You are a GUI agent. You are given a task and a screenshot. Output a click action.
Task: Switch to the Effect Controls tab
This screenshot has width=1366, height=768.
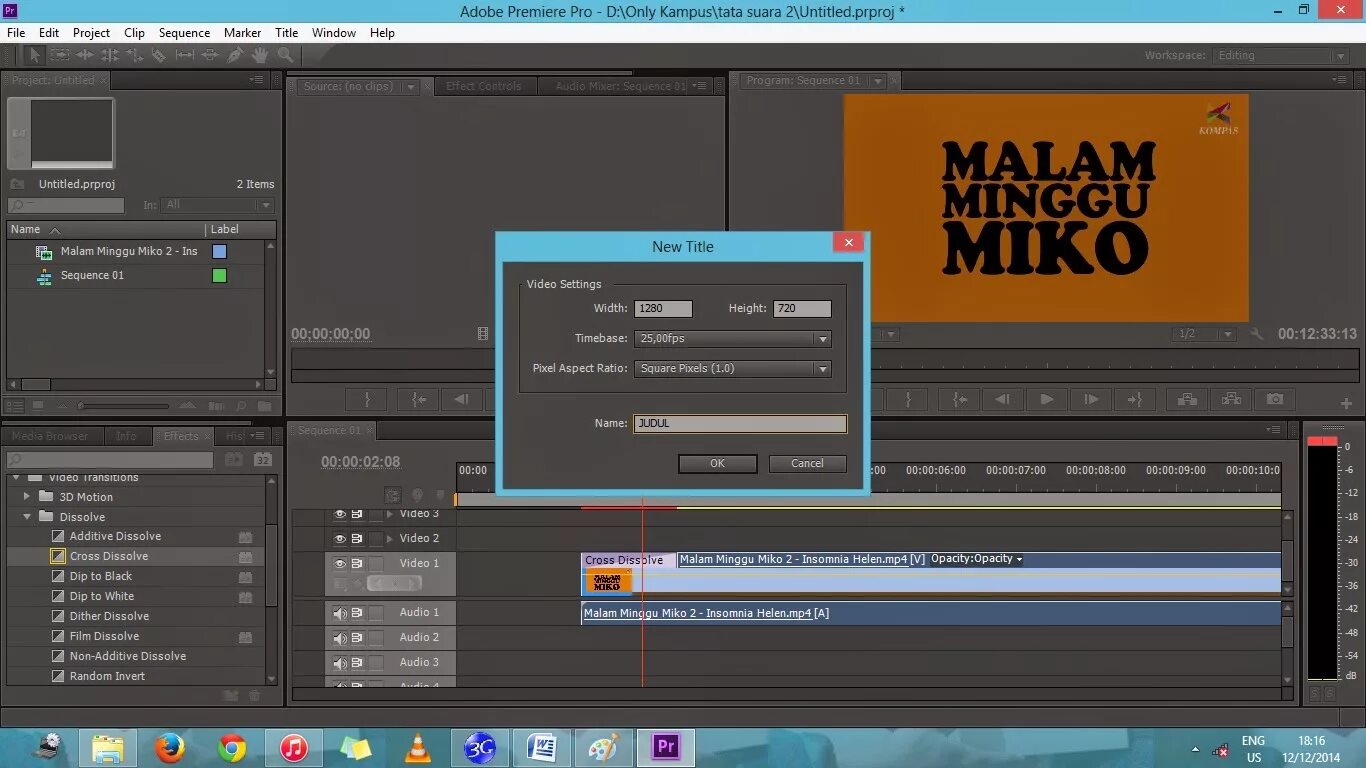(x=484, y=86)
